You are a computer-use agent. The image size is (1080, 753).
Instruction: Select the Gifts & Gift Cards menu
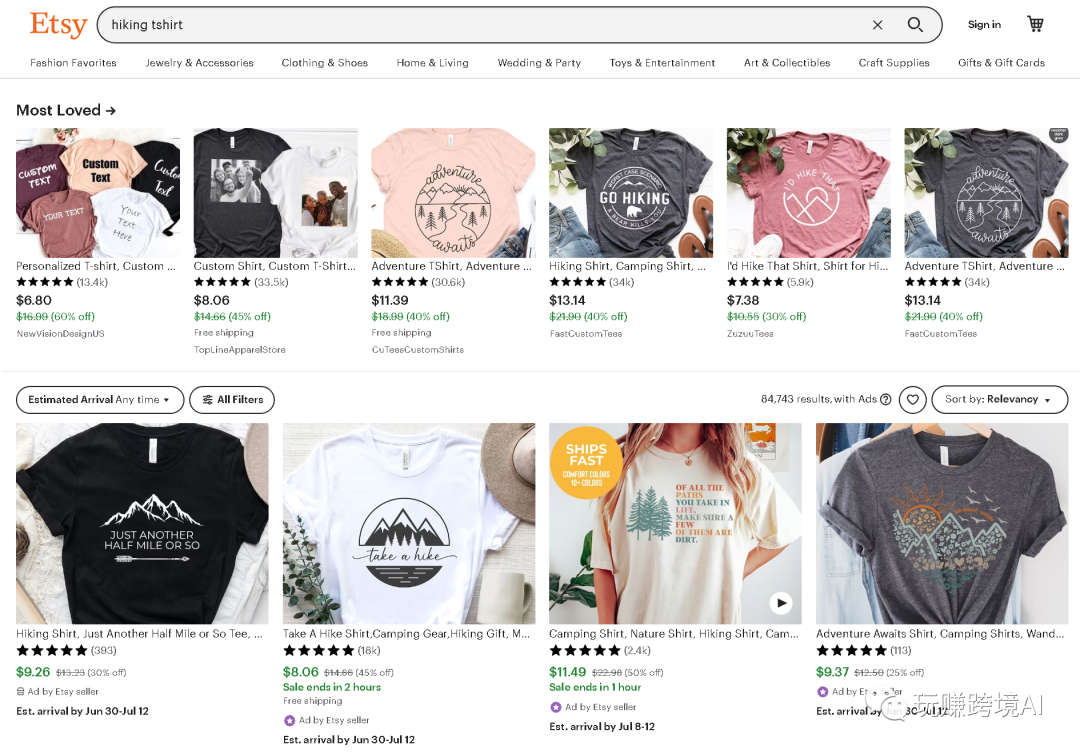pyautogui.click(x=1001, y=63)
